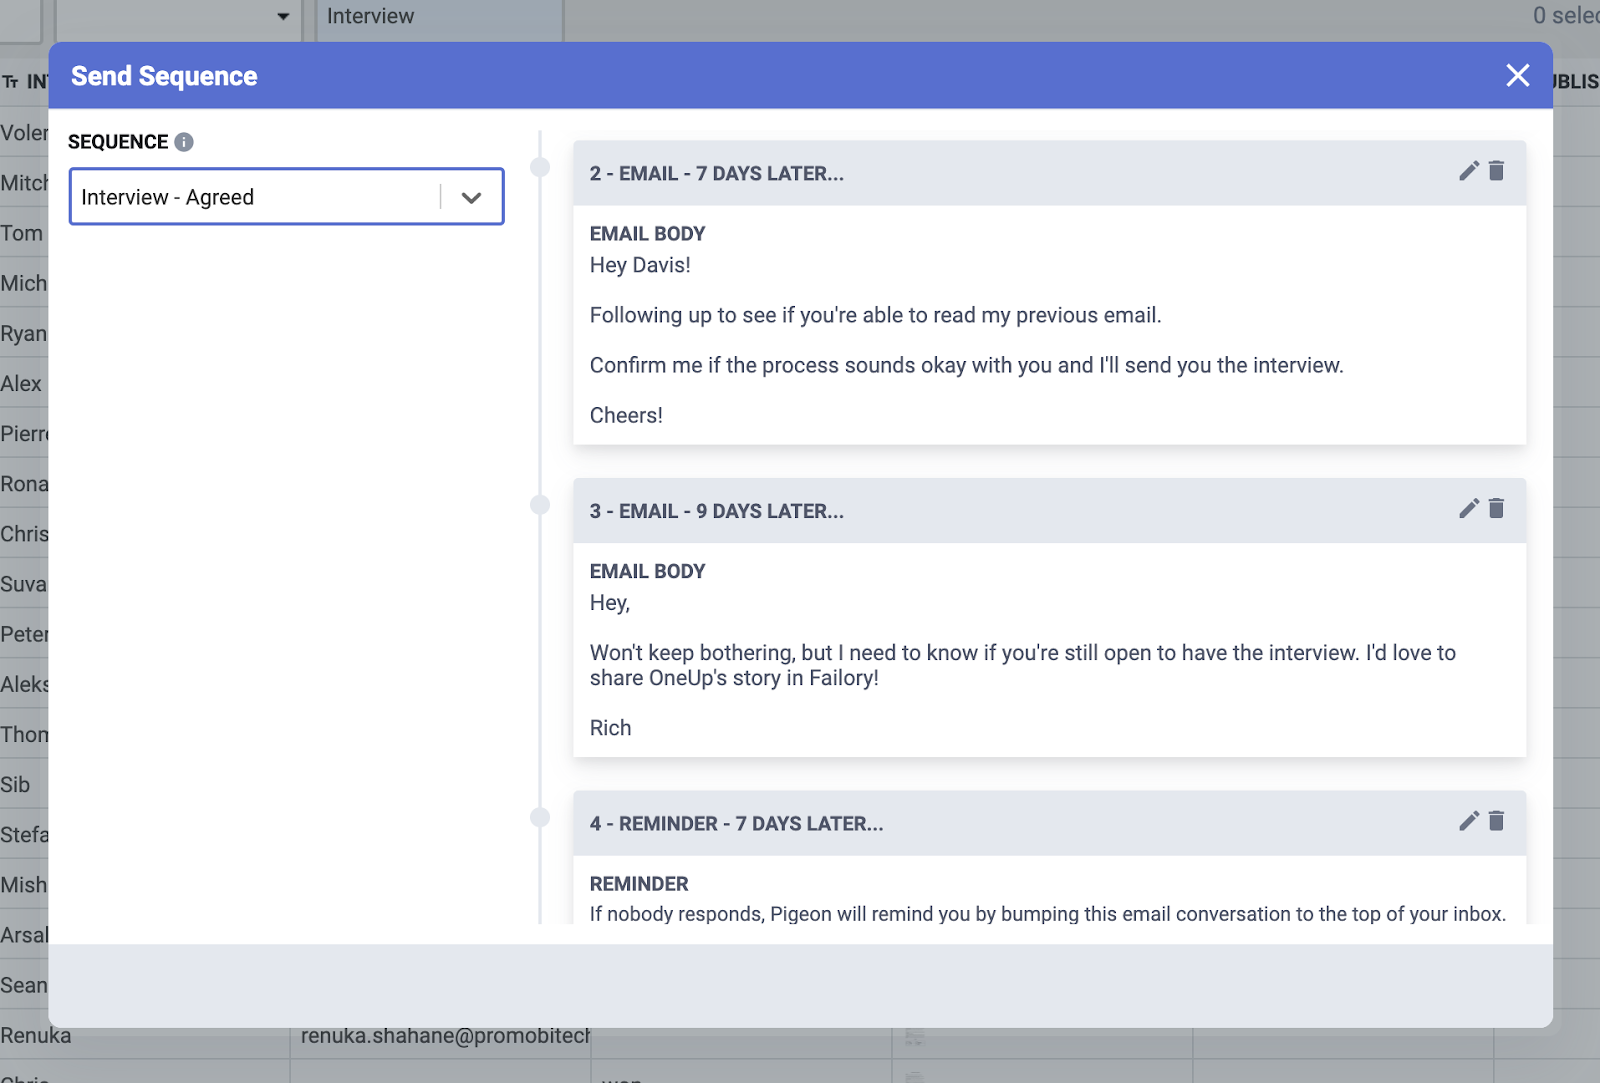Image resolution: width=1600 pixels, height=1083 pixels.
Task: Place cursor in the sequence name input field
Action: (250, 197)
